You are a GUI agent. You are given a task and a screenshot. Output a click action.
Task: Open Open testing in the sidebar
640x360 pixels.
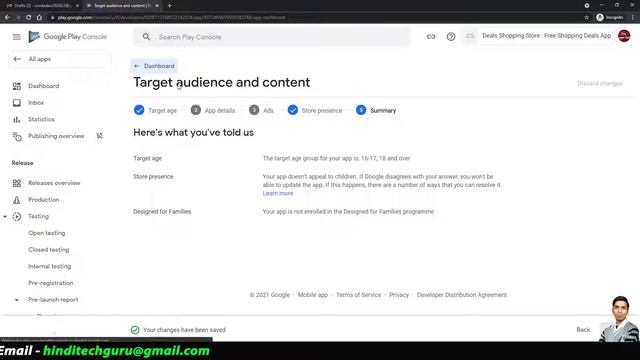[47, 233]
